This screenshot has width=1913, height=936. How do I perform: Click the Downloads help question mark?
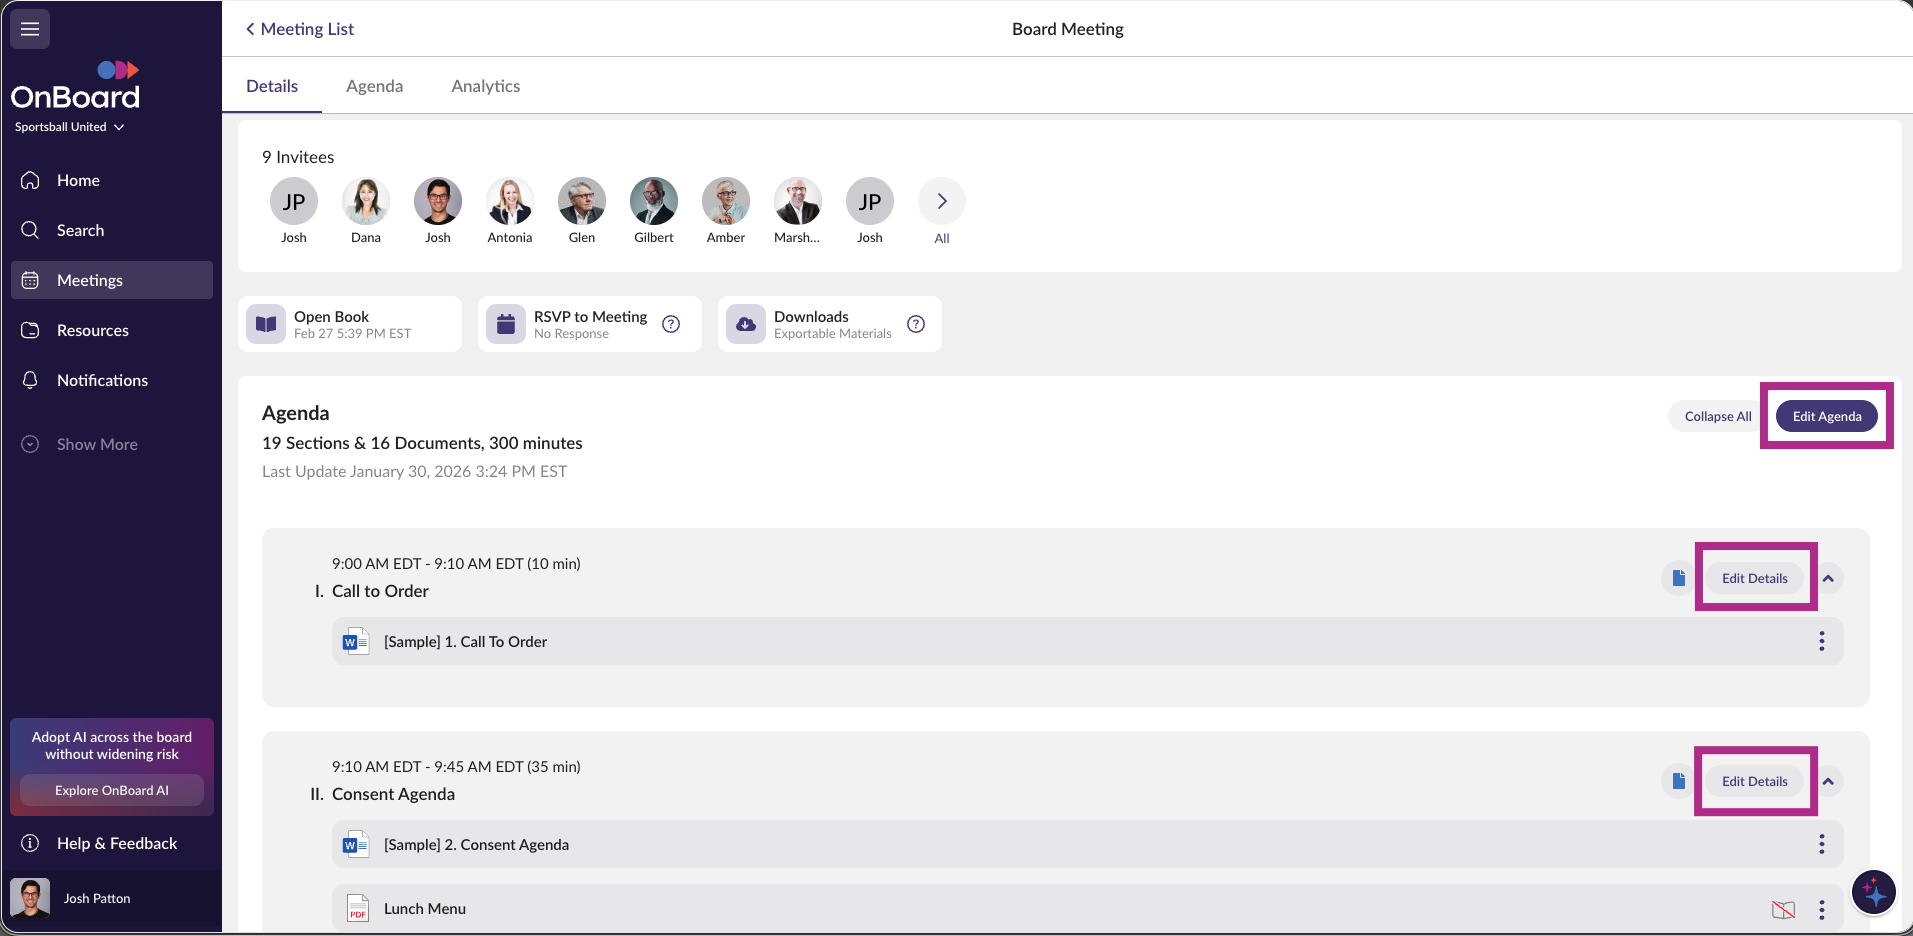click(x=915, y=324)
